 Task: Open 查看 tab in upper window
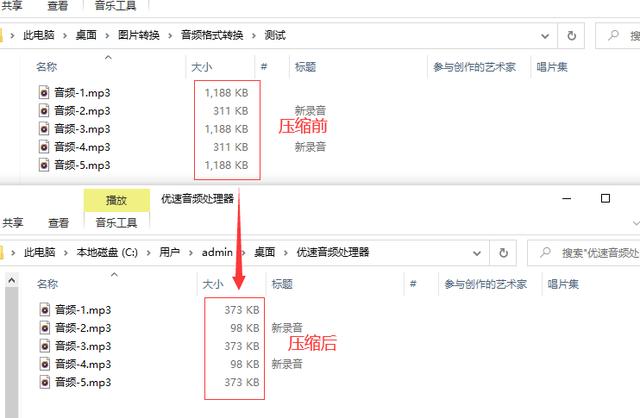click(x=58, y=6)
